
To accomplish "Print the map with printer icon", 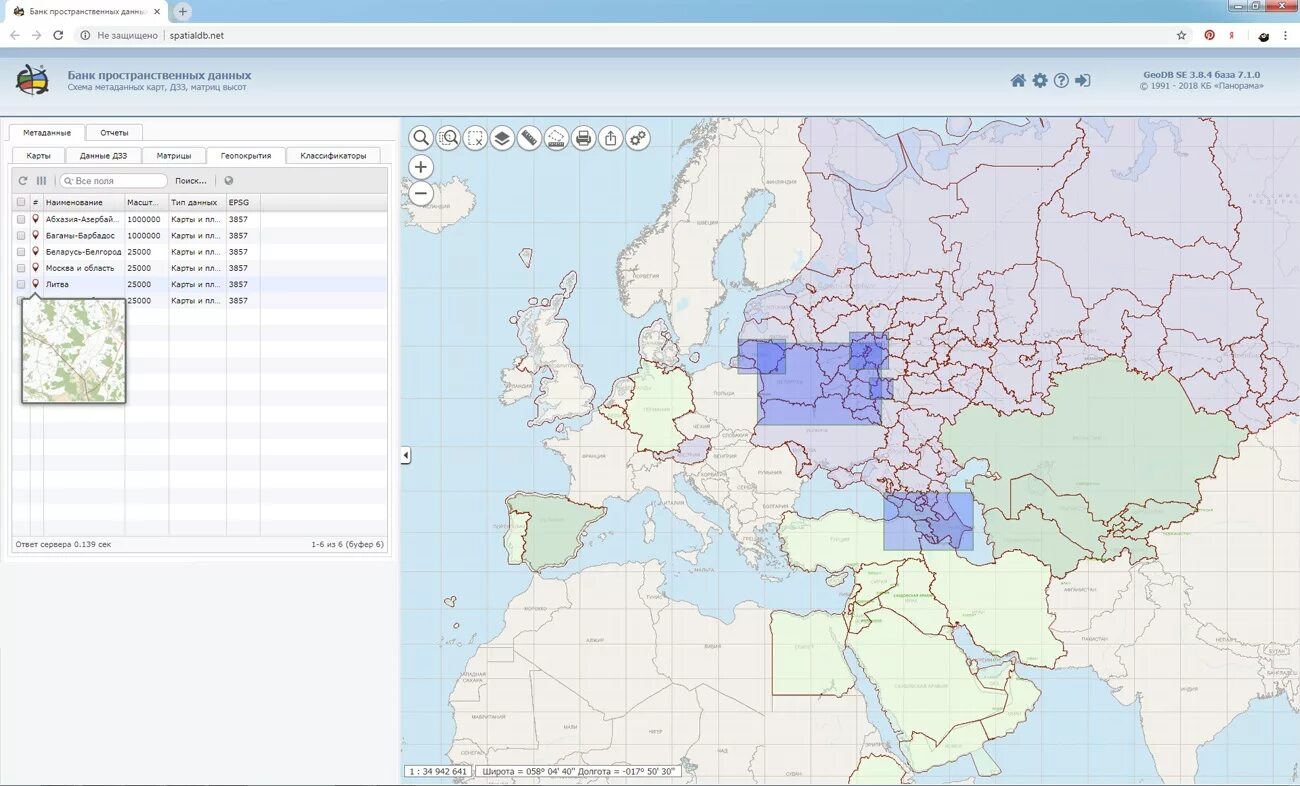I will coord(583,138).
